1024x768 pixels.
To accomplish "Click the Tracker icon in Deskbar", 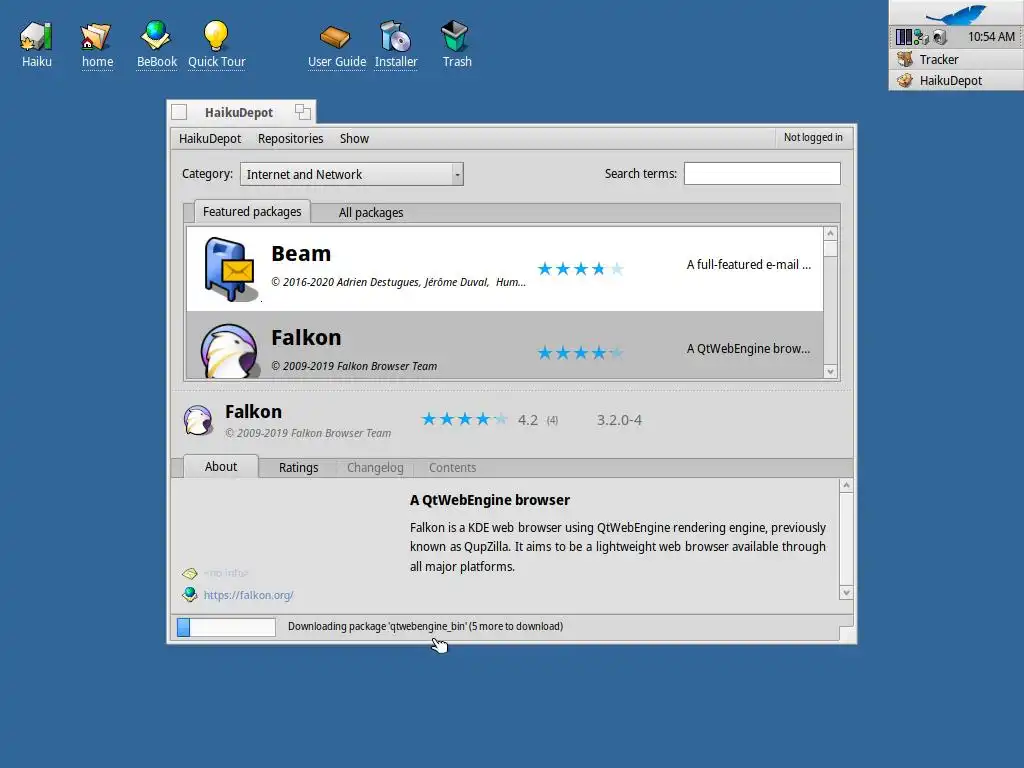I will [904, 59].
